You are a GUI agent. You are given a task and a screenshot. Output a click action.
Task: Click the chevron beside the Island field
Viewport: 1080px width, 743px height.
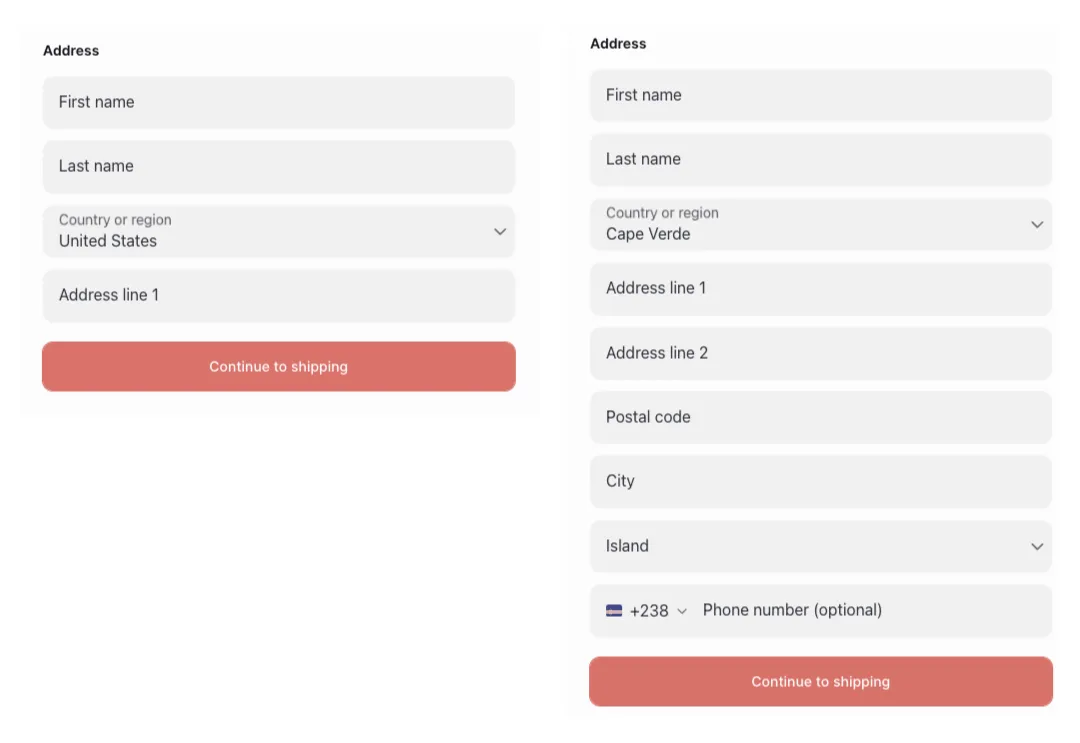(x=1037, y=546)
